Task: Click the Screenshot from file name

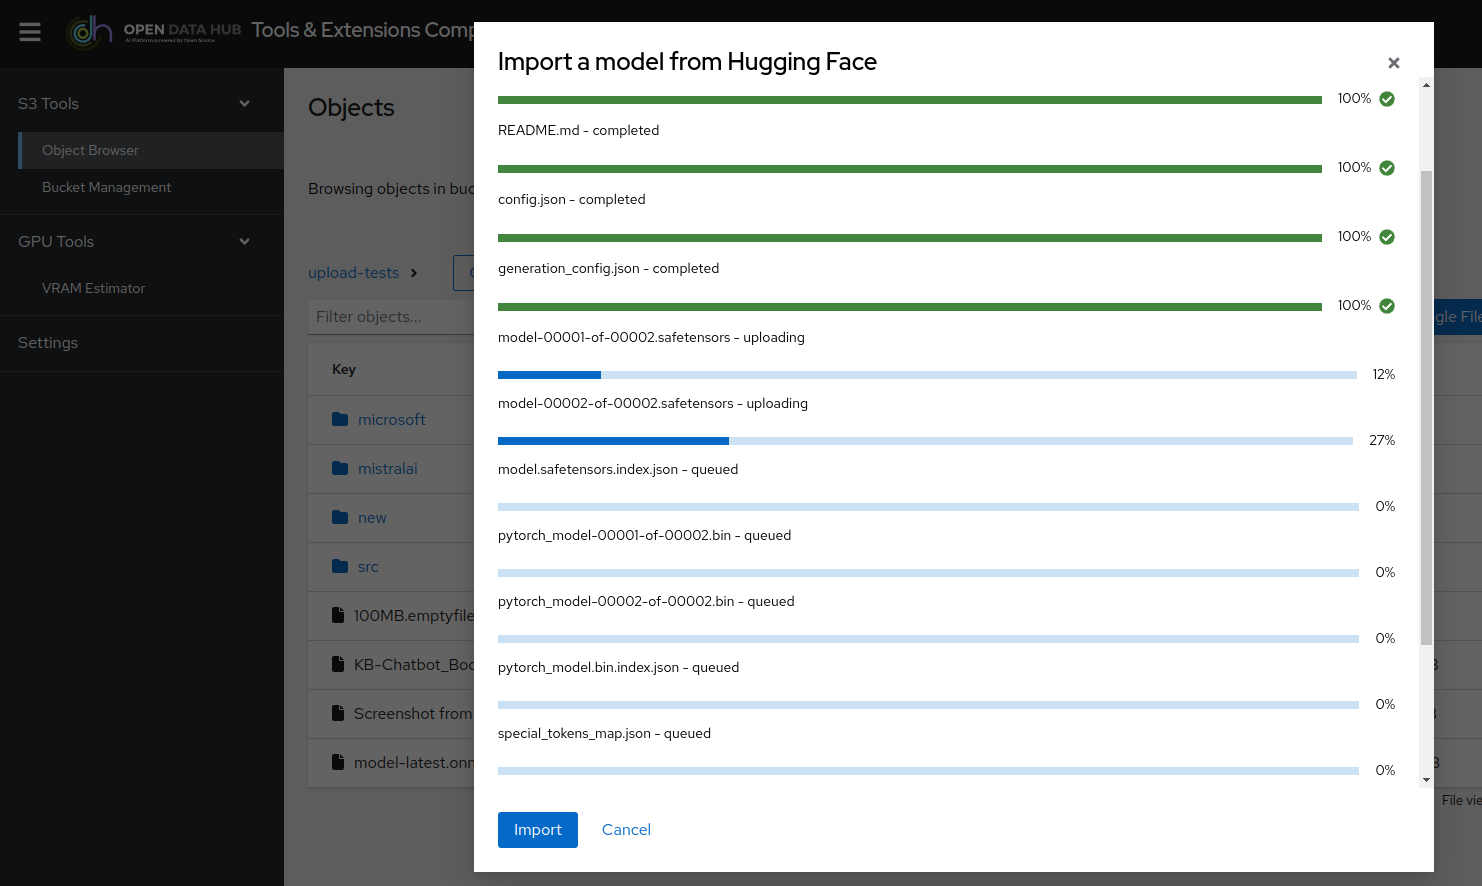Action: click(413, 713)
